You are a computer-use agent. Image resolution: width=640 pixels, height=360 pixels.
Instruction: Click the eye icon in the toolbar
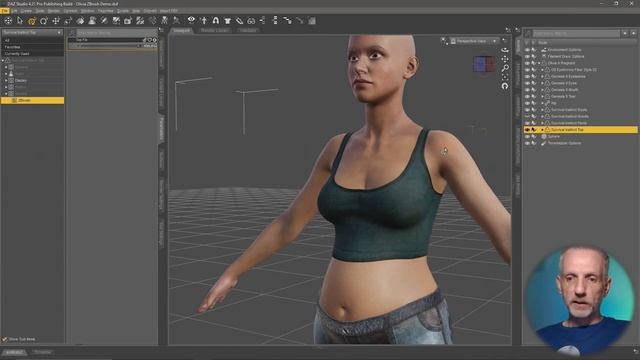pos(191,20)
